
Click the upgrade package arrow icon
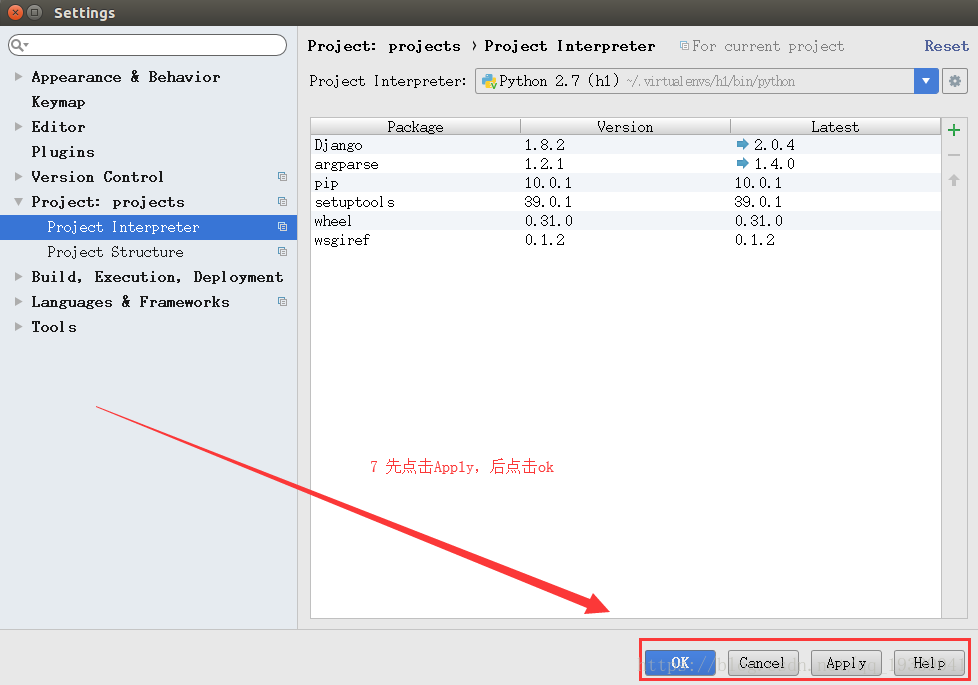coord(954,180)
